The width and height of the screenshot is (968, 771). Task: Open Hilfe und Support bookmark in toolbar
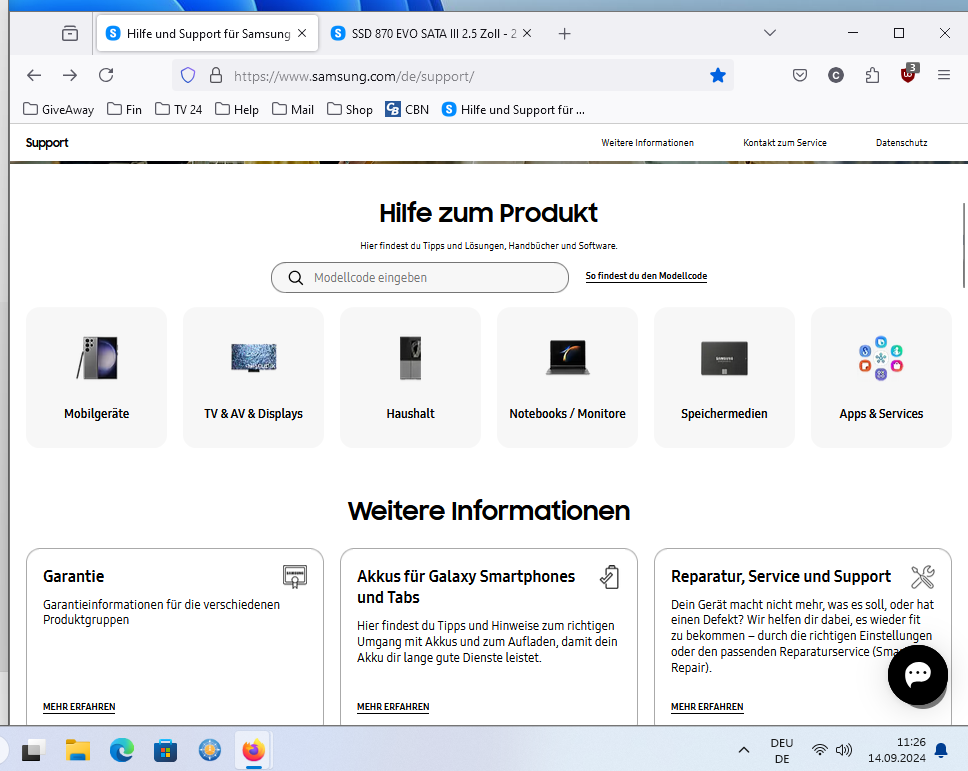(514, 109)
